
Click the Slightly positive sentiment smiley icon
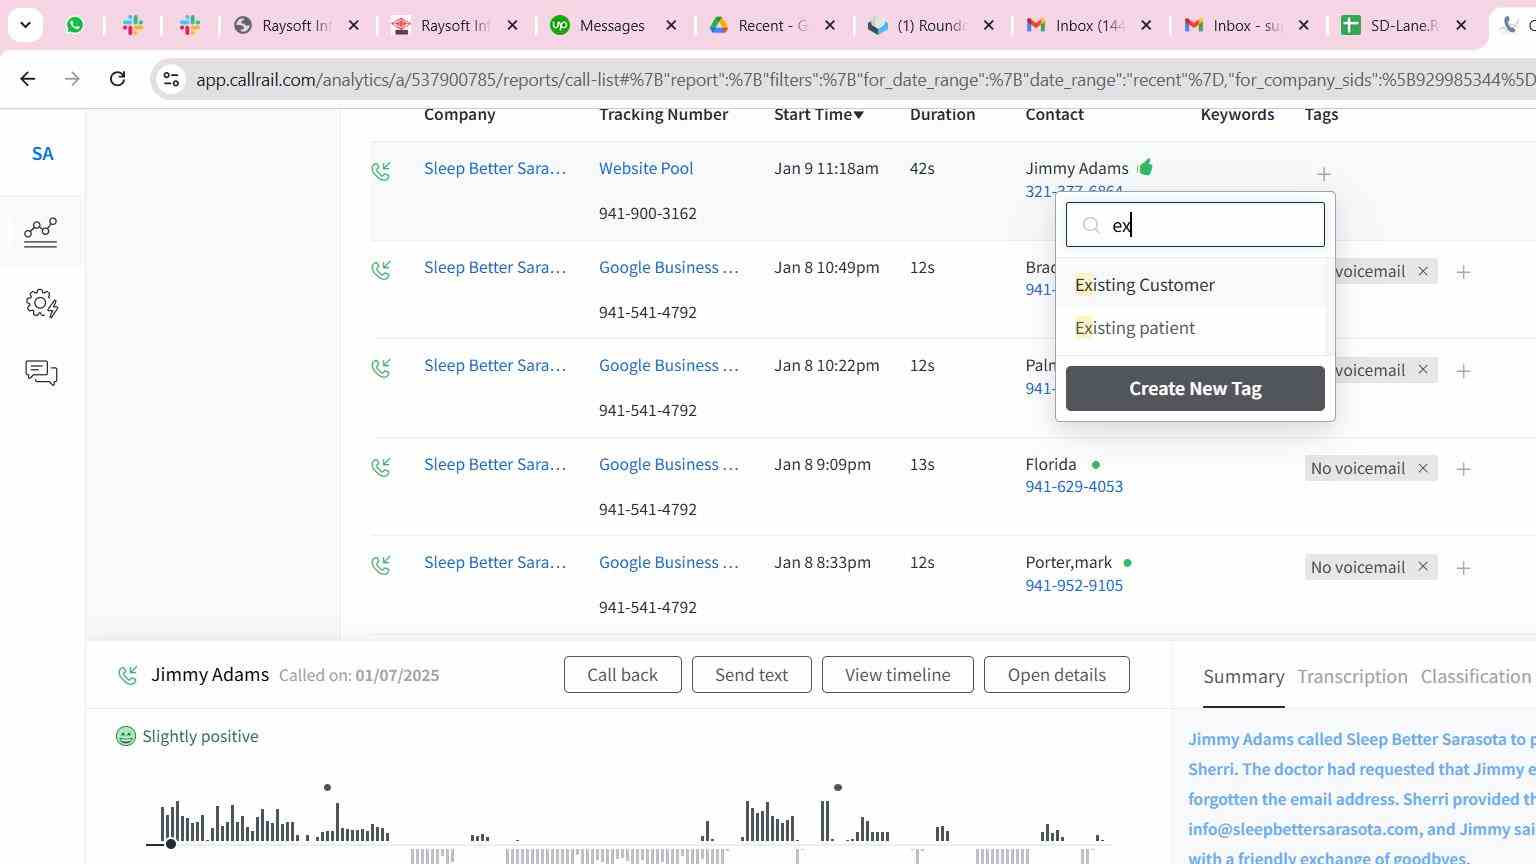pos(126,737)
